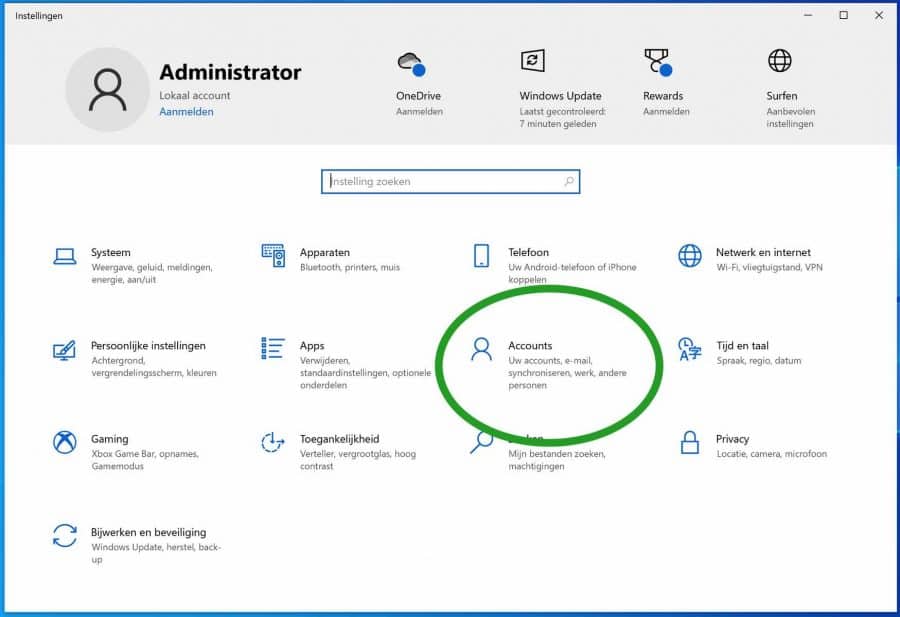Click 'Aanbevolen instellingen' under Surfen

click(x=791, y=118)
